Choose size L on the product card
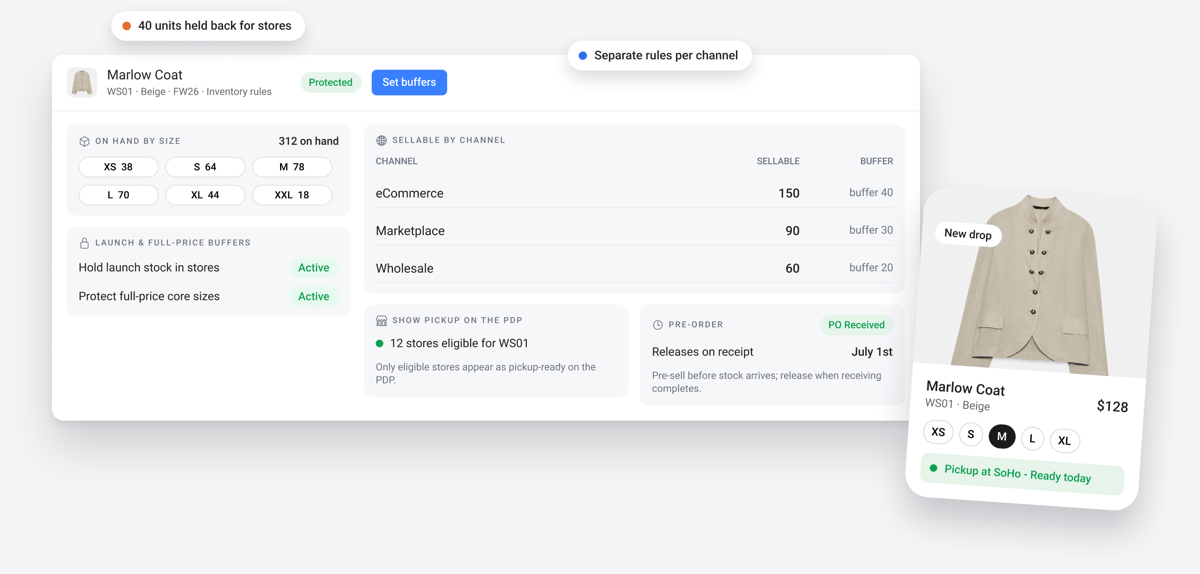Screen dimensions: 1200x574 tap(1033, 438)
